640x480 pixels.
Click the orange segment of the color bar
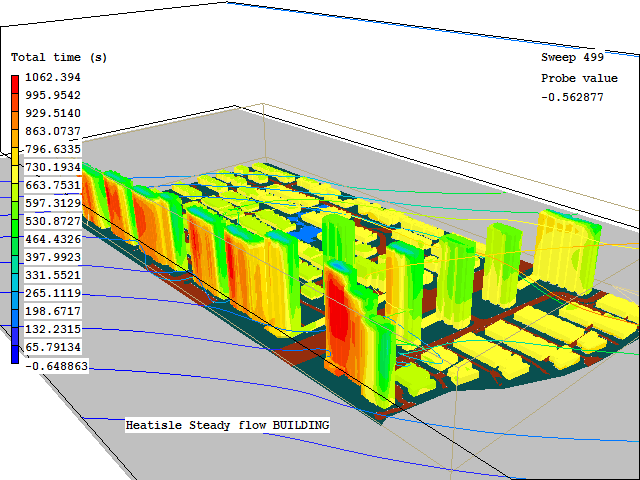click(14, 130)
